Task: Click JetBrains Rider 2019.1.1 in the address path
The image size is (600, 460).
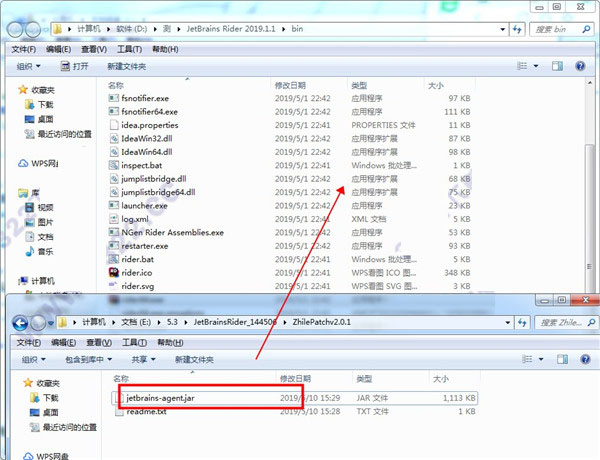Action: click(x=231, y=29)
